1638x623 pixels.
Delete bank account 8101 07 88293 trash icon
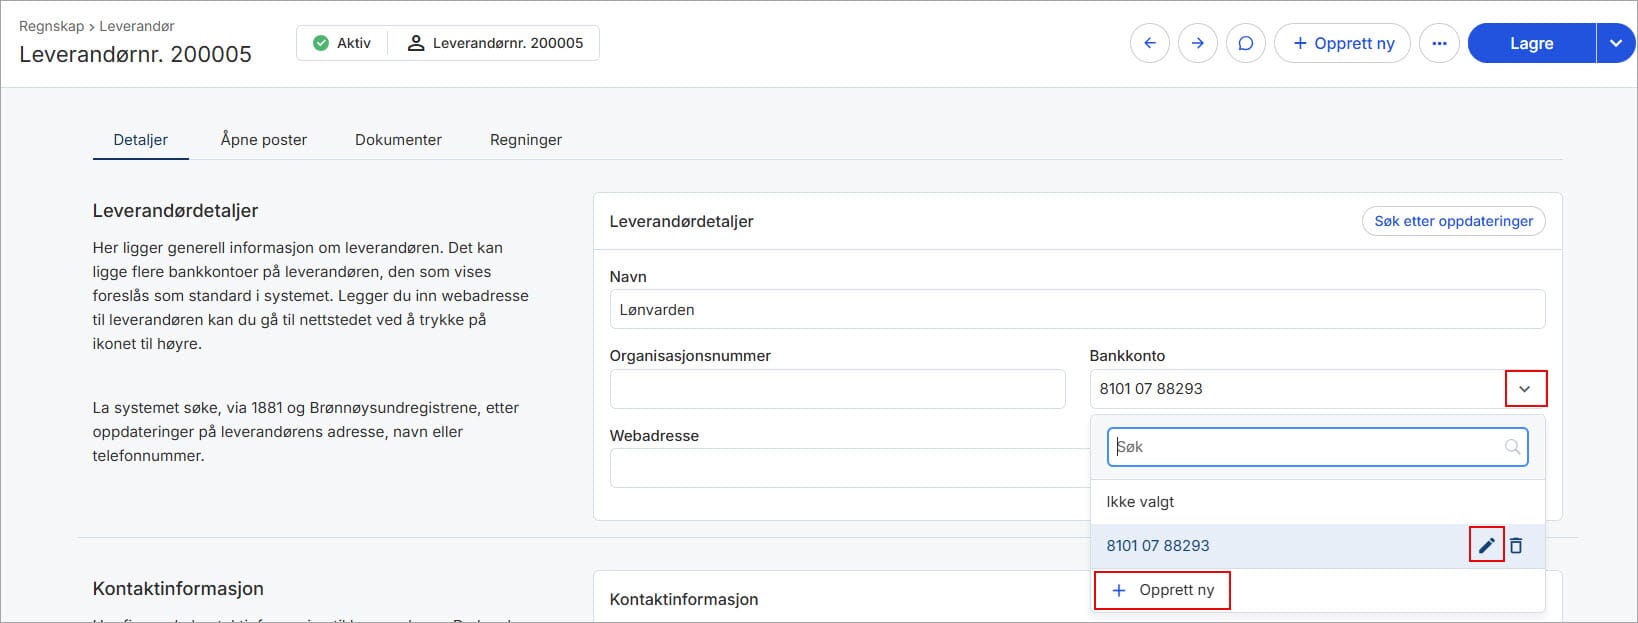pos(1516,546)
